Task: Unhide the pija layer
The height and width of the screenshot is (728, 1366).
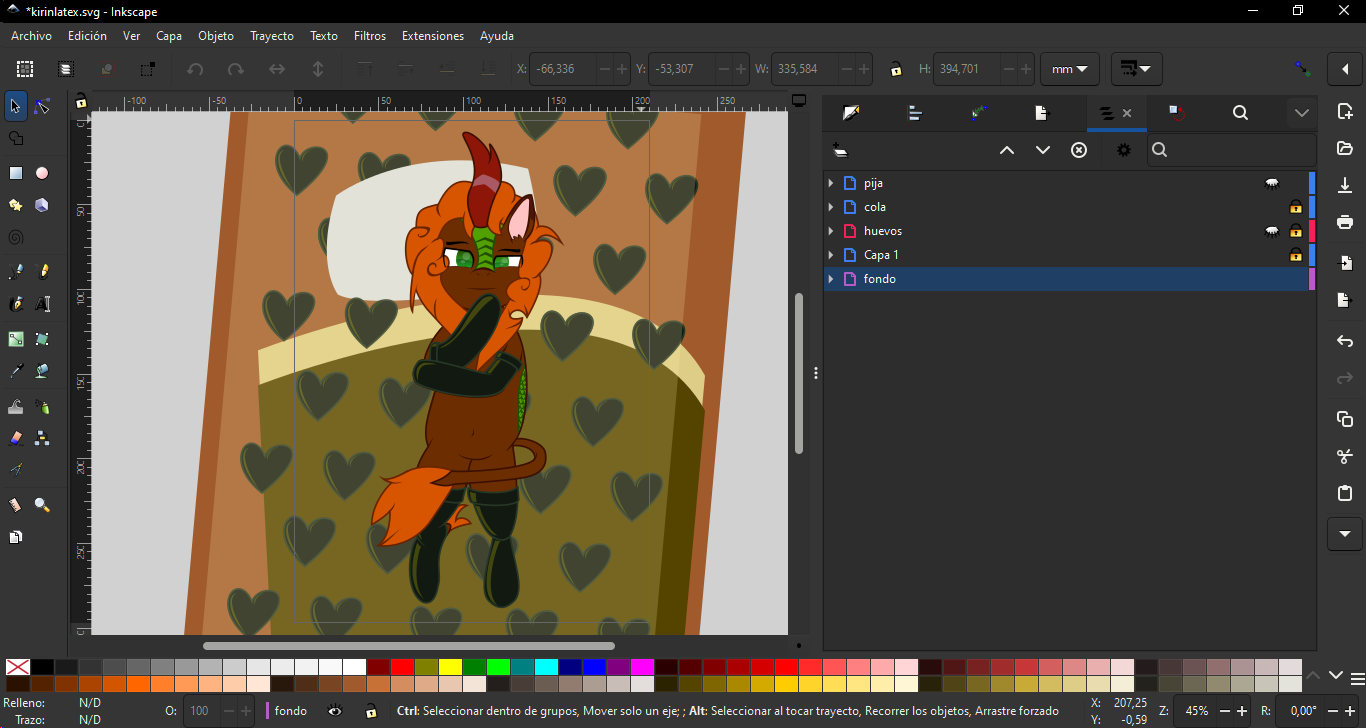Action: (1272, 183)
